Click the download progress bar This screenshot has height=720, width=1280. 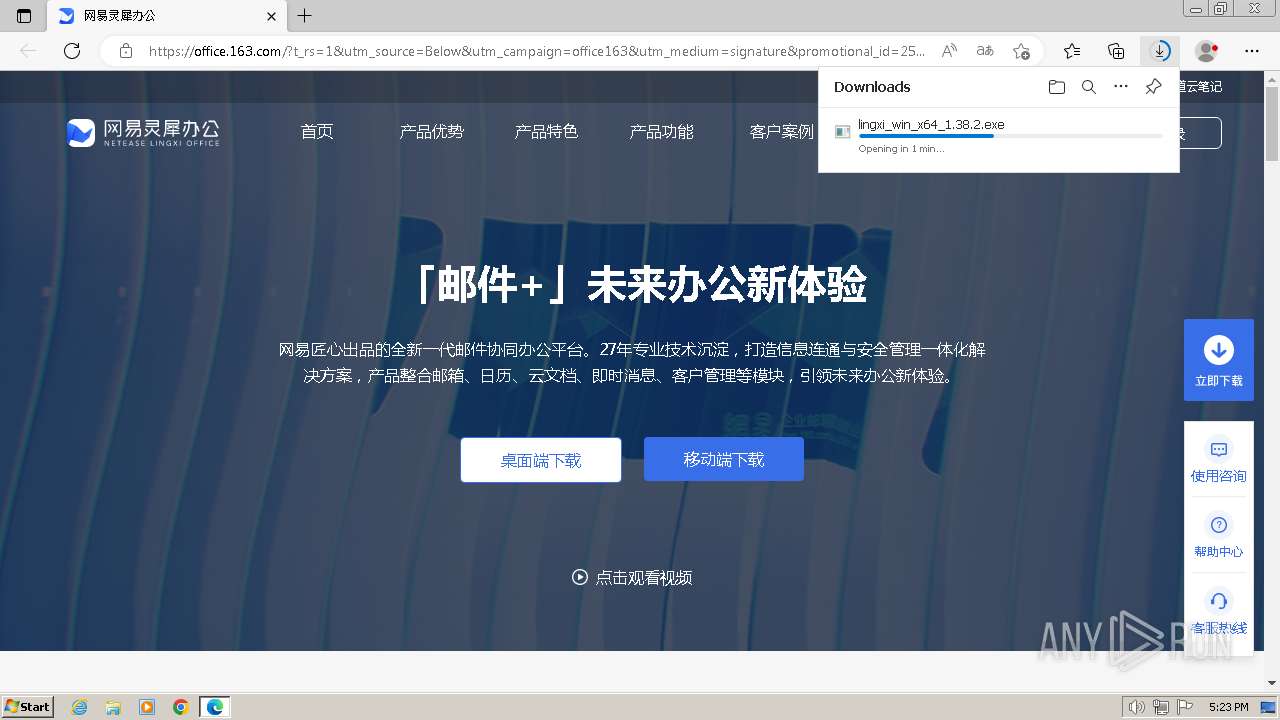(x=1010, y=136)
